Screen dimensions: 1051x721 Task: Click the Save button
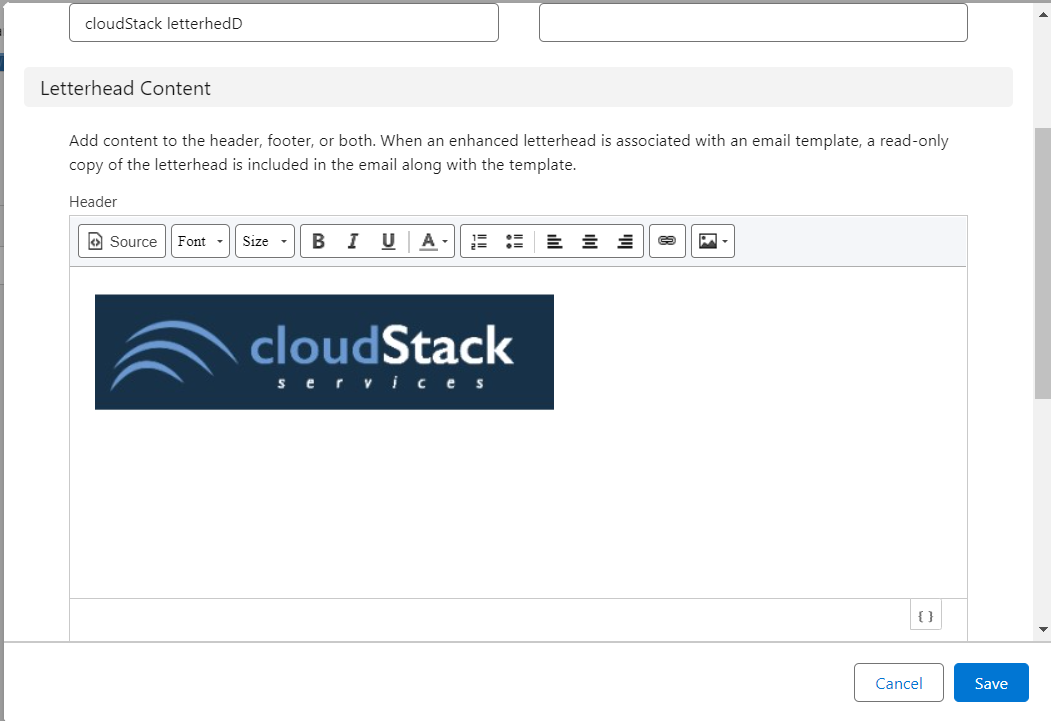click(991, 683)
